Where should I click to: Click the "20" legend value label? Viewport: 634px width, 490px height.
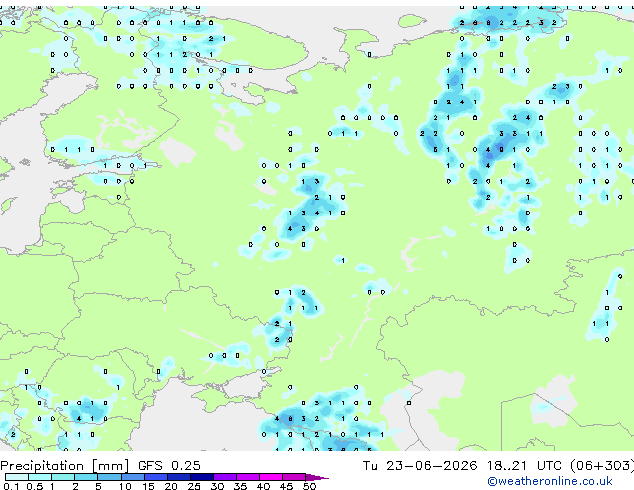(x=171, y=486)
